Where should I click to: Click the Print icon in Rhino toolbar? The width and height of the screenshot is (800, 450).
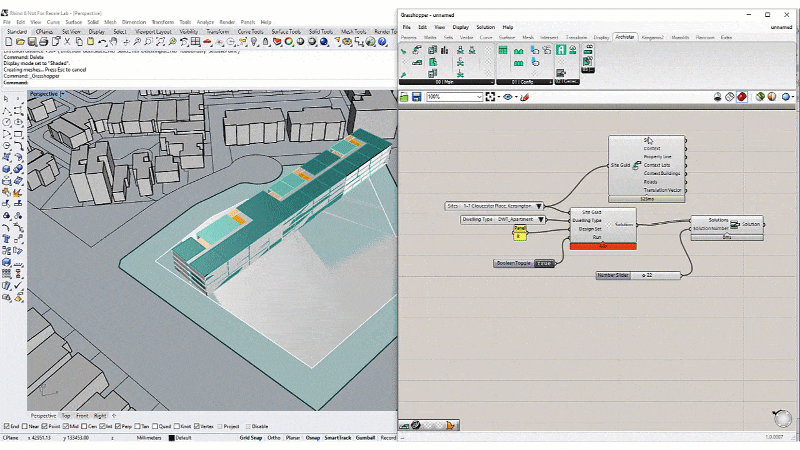tap(43, 41)
